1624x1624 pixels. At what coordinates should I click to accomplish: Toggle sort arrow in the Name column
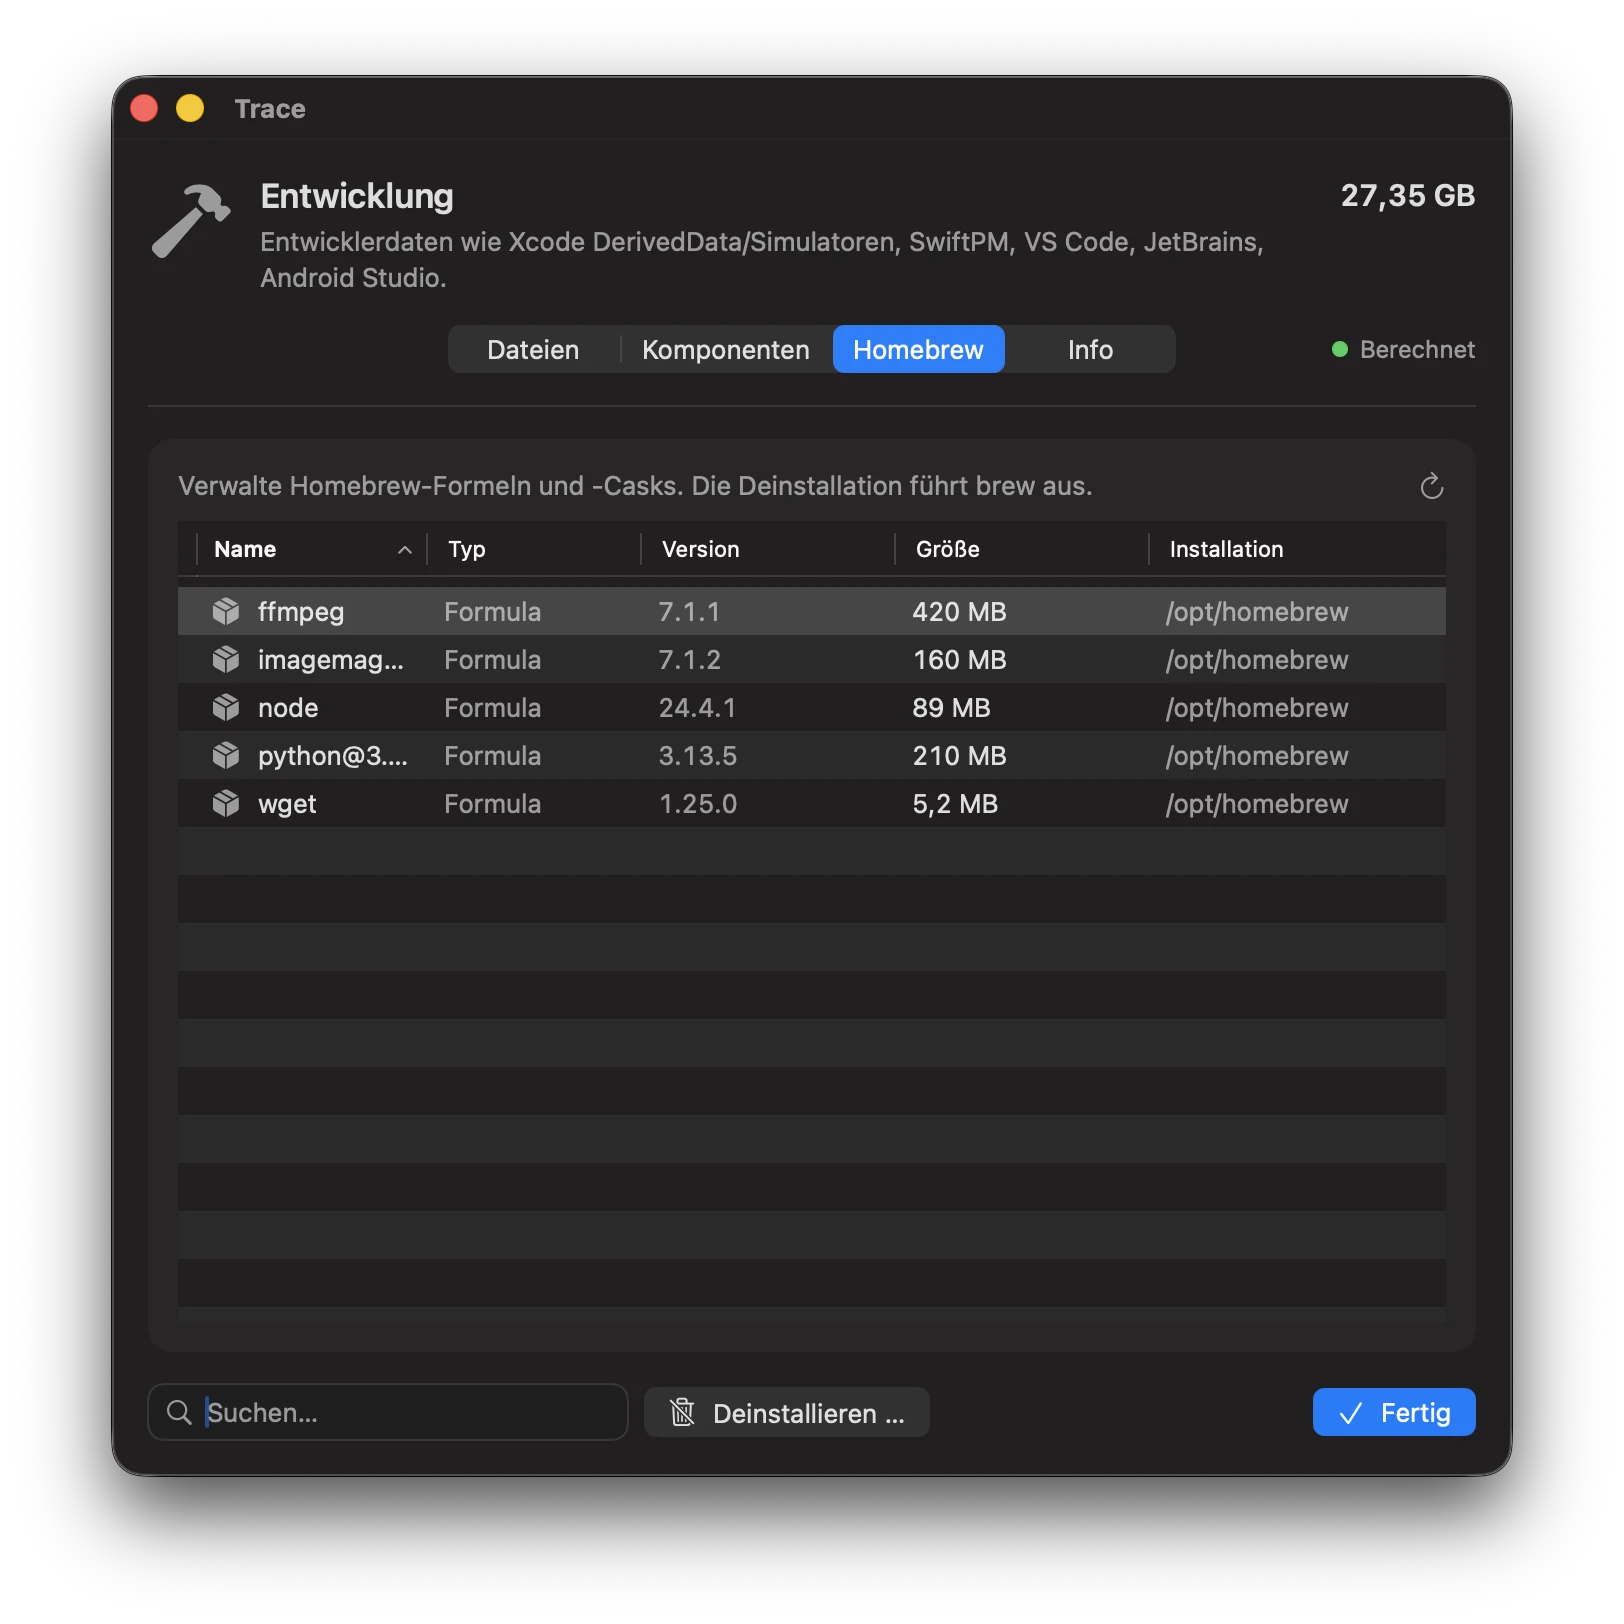pyautogui.click(x=405, y=550)
